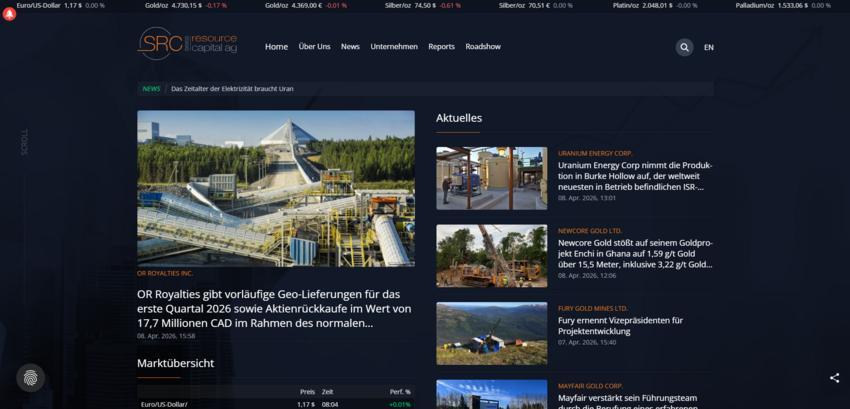Click the green NEWS ticker label
The width and height of the screenshot is (850, 409).
click(151, 88)
